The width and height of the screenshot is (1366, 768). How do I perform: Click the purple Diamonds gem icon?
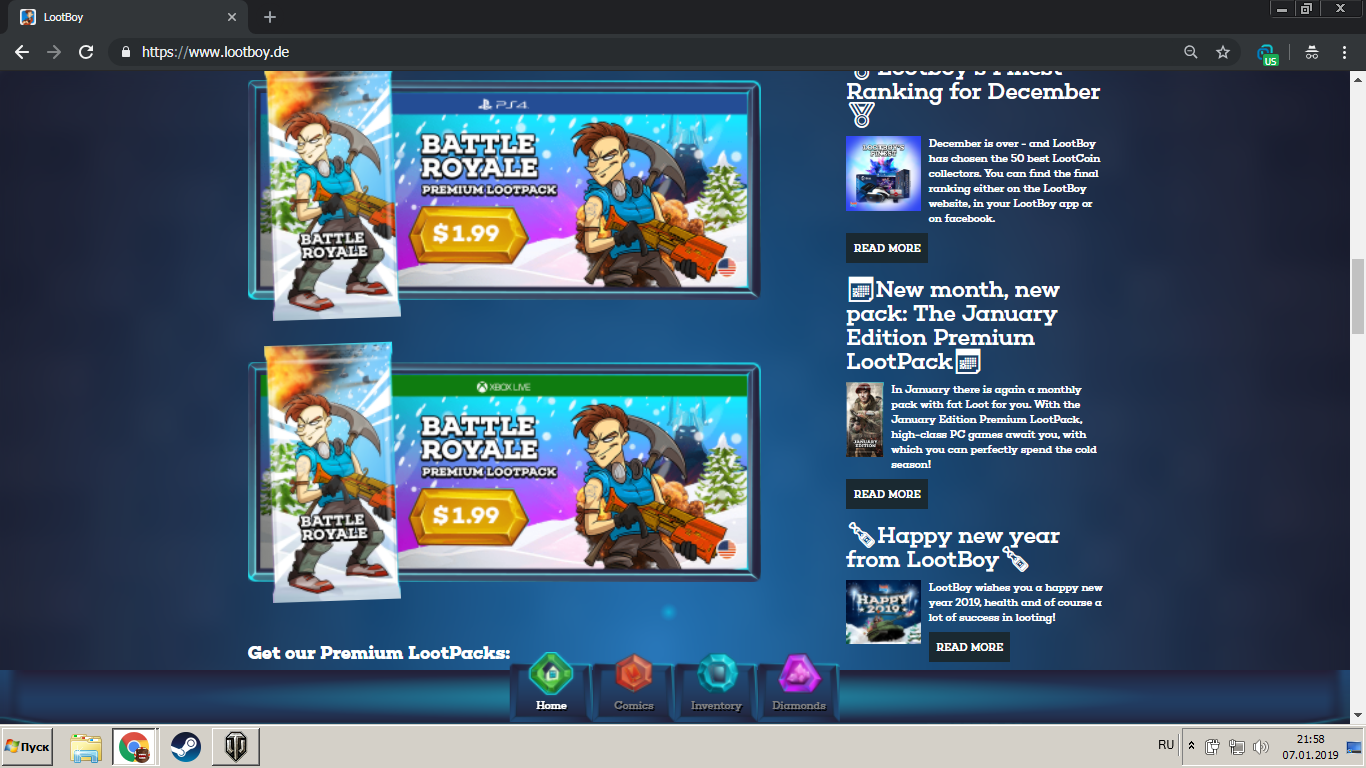click(799, 674)
